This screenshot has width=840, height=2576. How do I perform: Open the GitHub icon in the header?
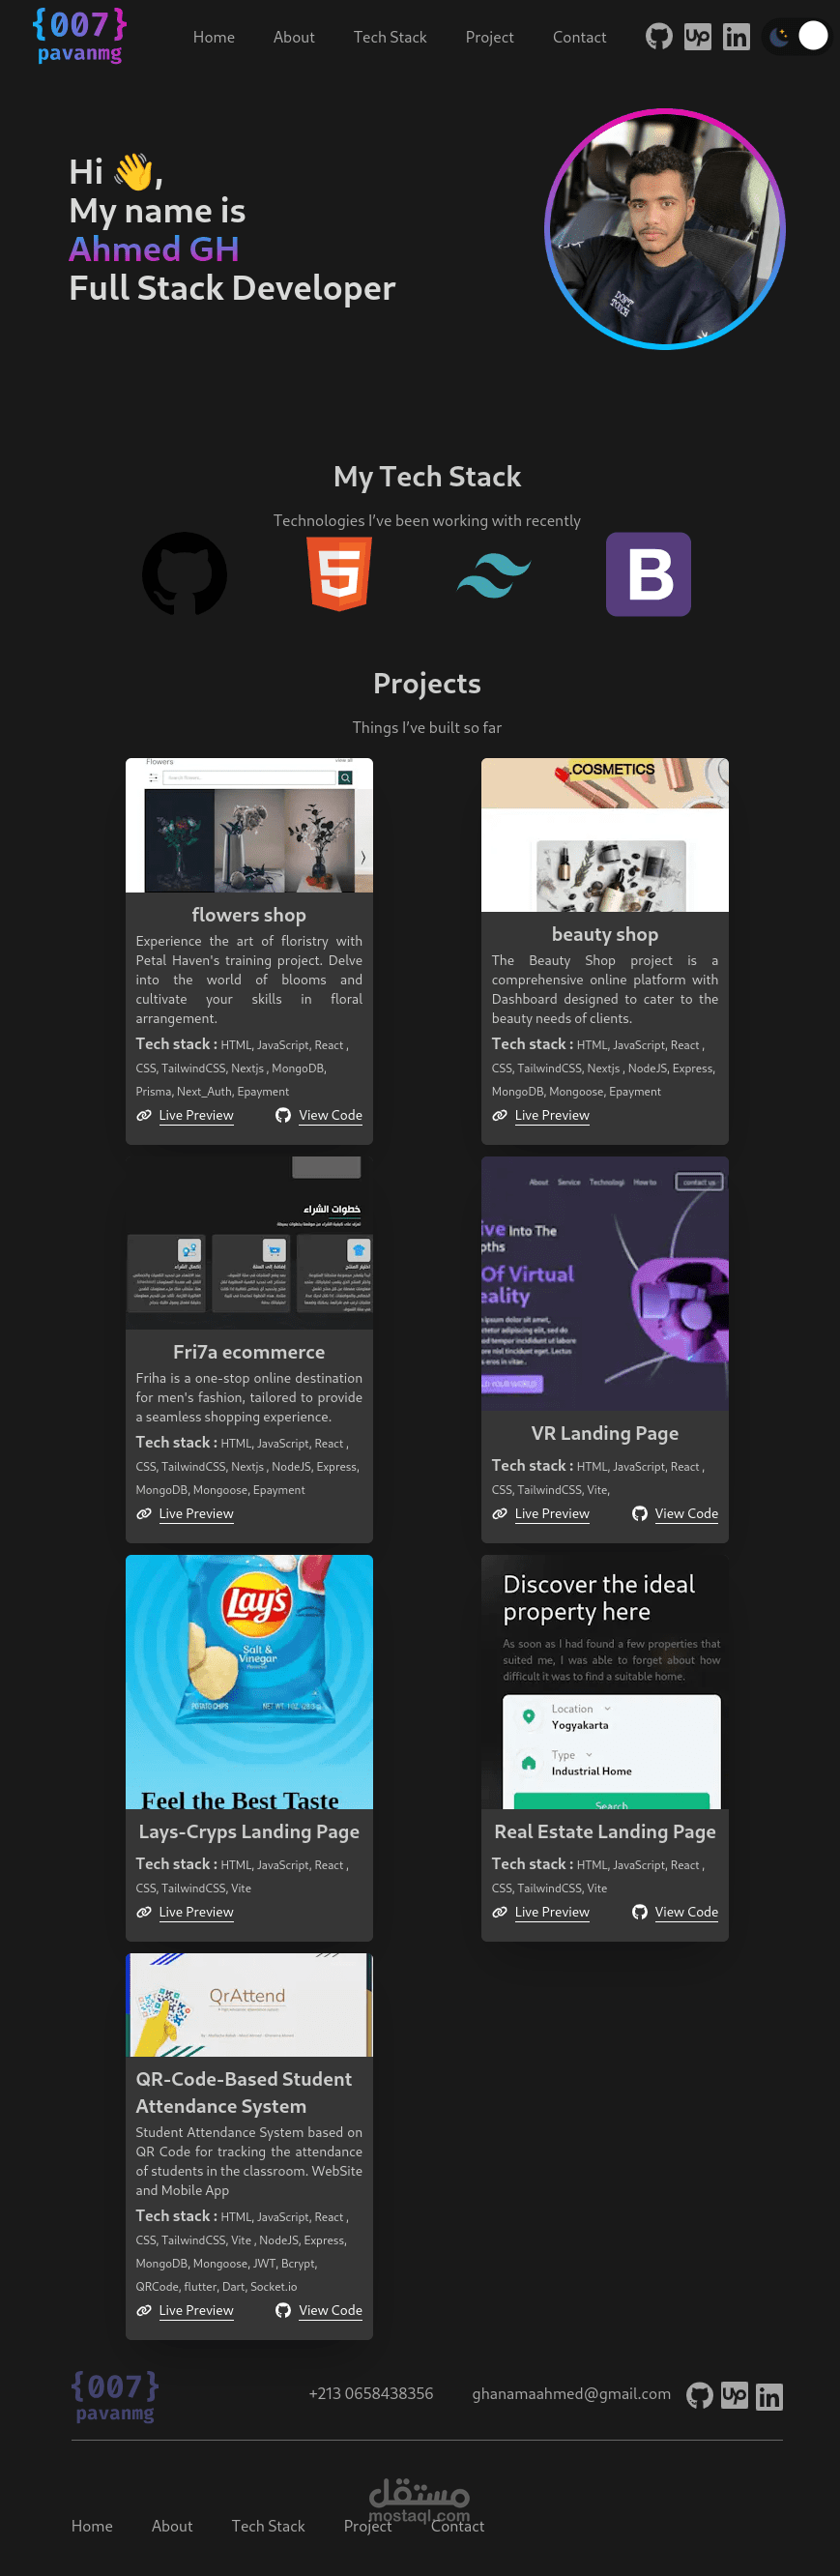click(x=659, y=37)
